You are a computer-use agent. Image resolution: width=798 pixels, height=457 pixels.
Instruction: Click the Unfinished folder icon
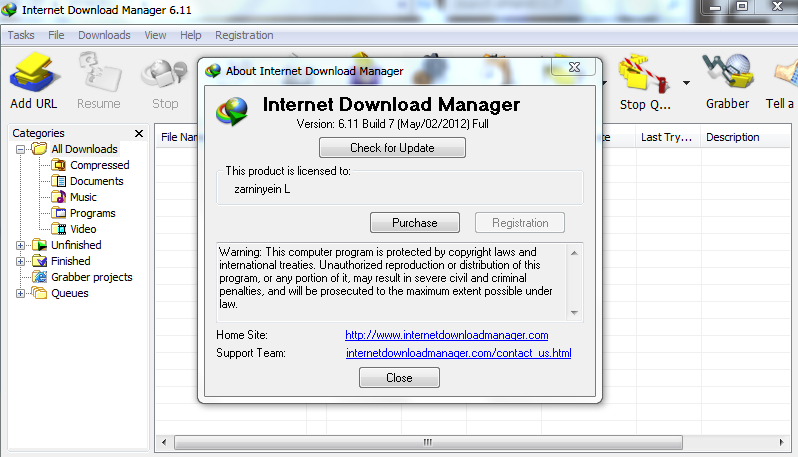pos(40,245)
